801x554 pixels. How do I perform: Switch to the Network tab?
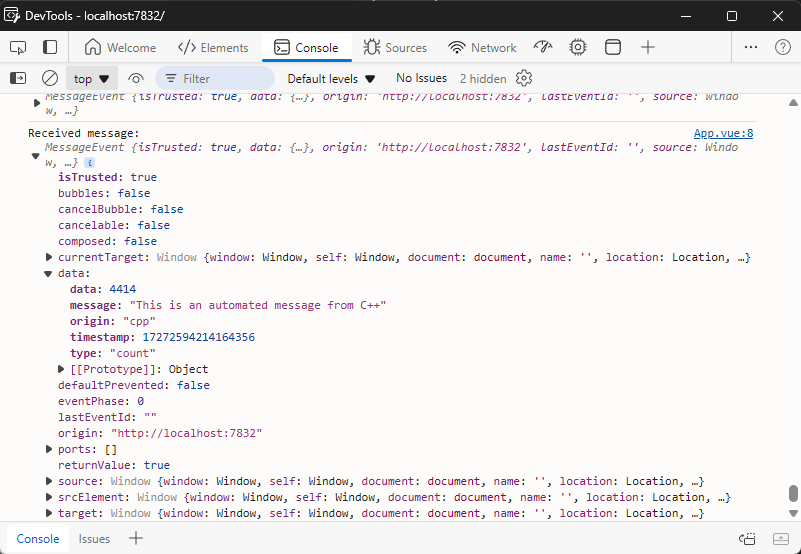tap(482, 47)
